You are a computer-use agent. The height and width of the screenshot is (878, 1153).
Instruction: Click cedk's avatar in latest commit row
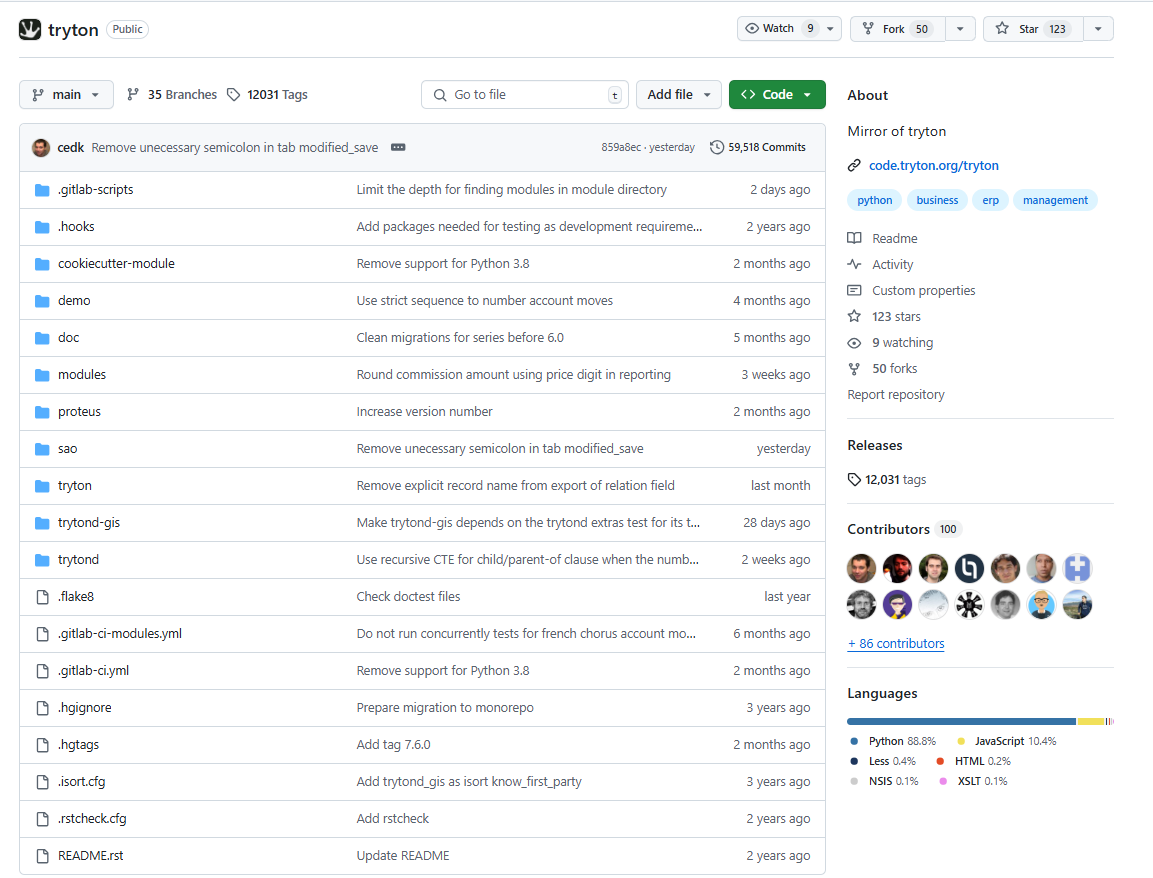click(41, 147)
